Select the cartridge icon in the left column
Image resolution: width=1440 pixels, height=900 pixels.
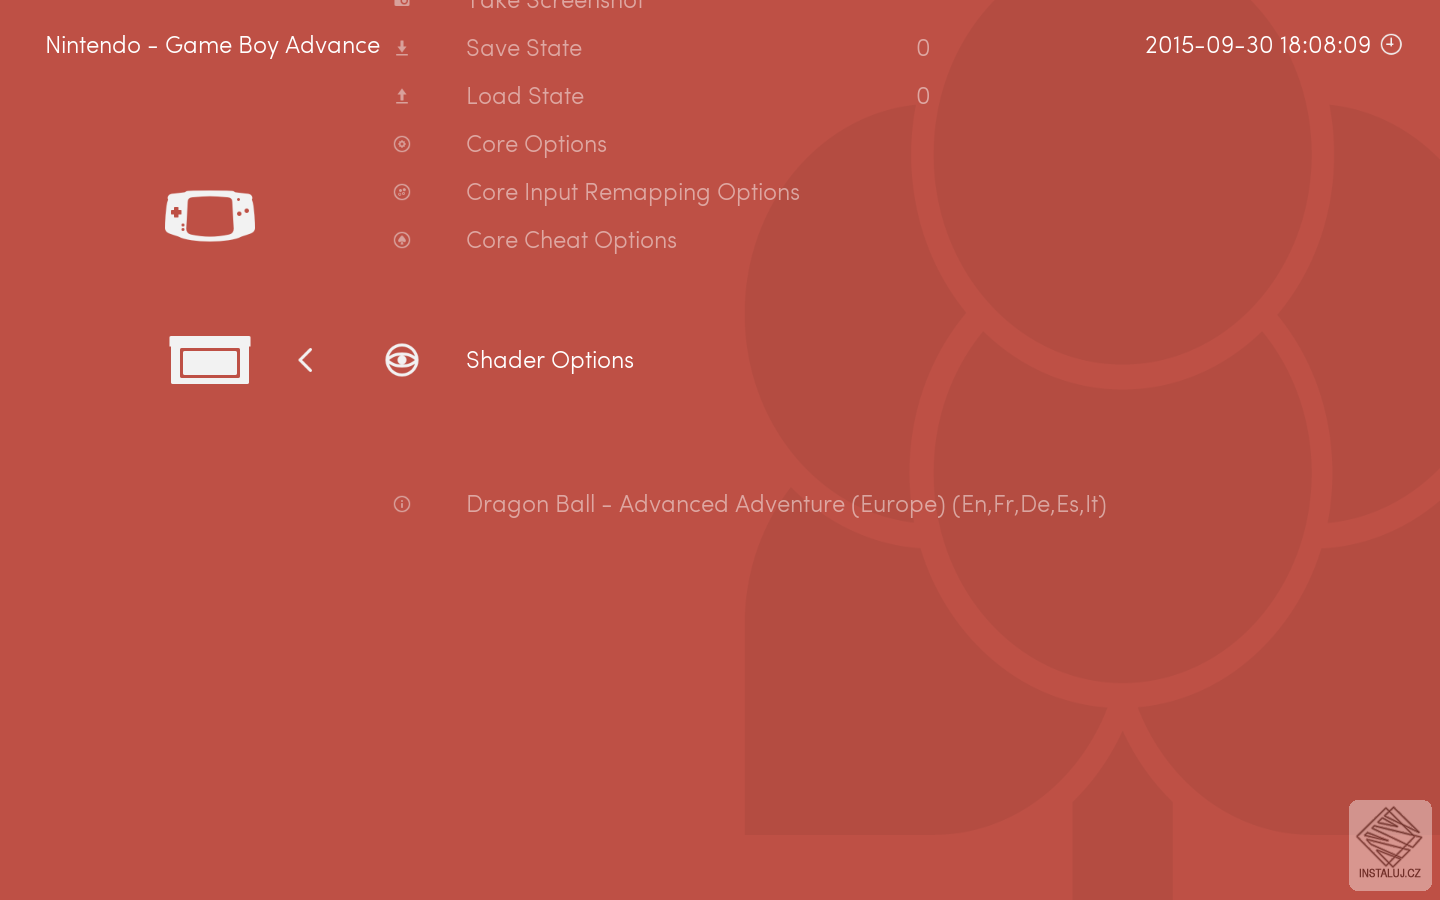[210, 360]
